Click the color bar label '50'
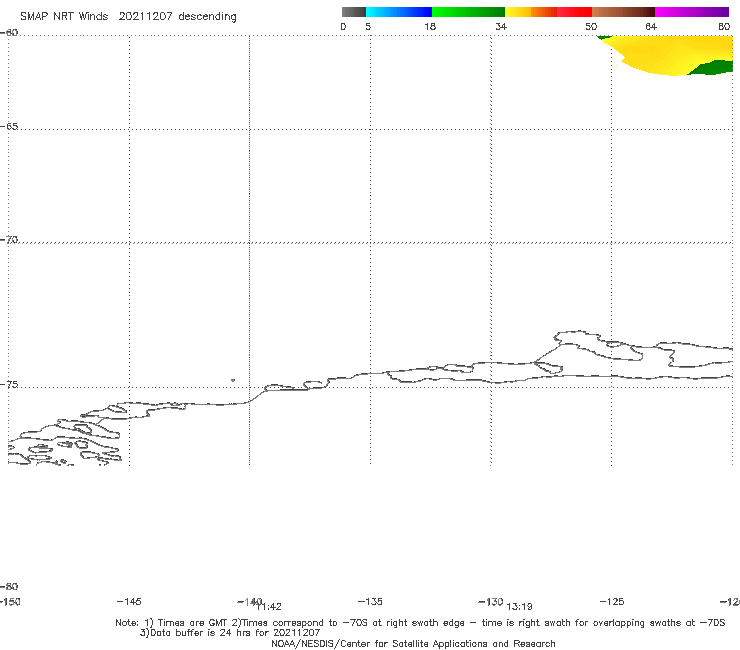 pyautogui.click(x=591, y=26)
